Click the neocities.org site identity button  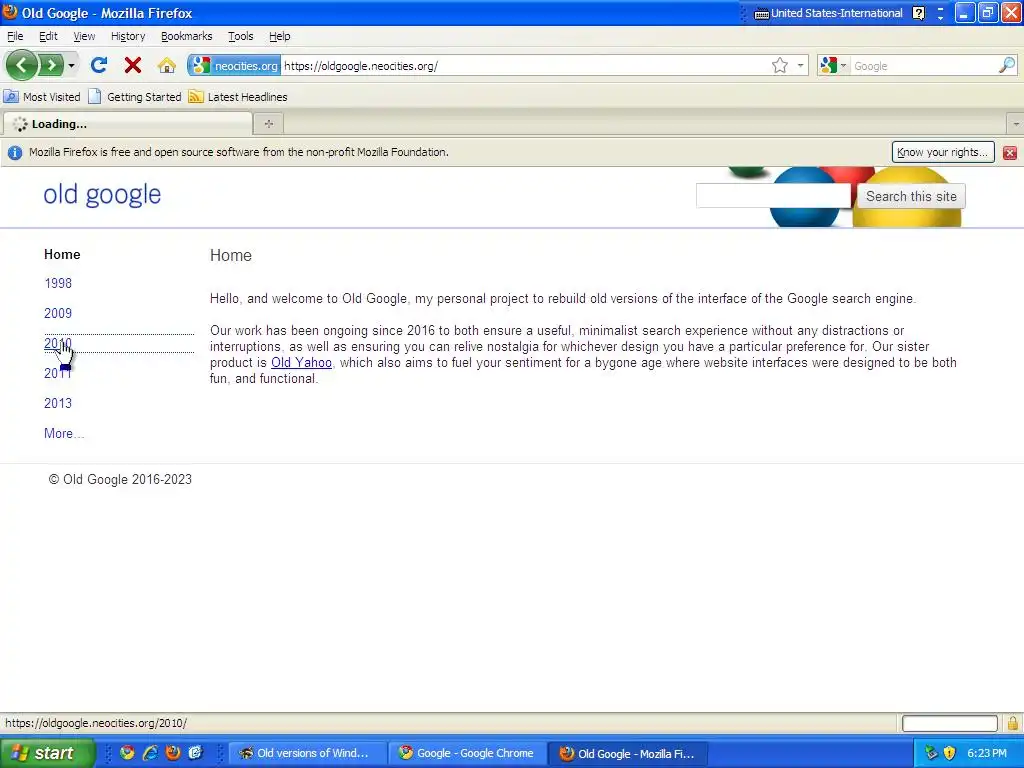click(234, 65)
